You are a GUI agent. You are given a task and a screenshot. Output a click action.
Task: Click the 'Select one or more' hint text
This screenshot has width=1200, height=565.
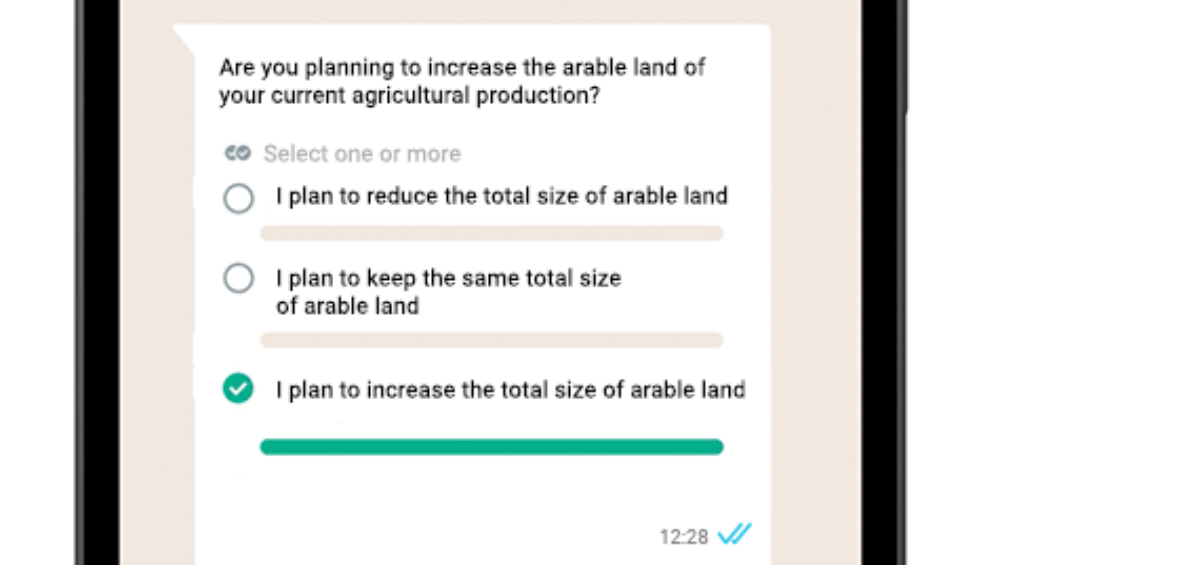362,154
